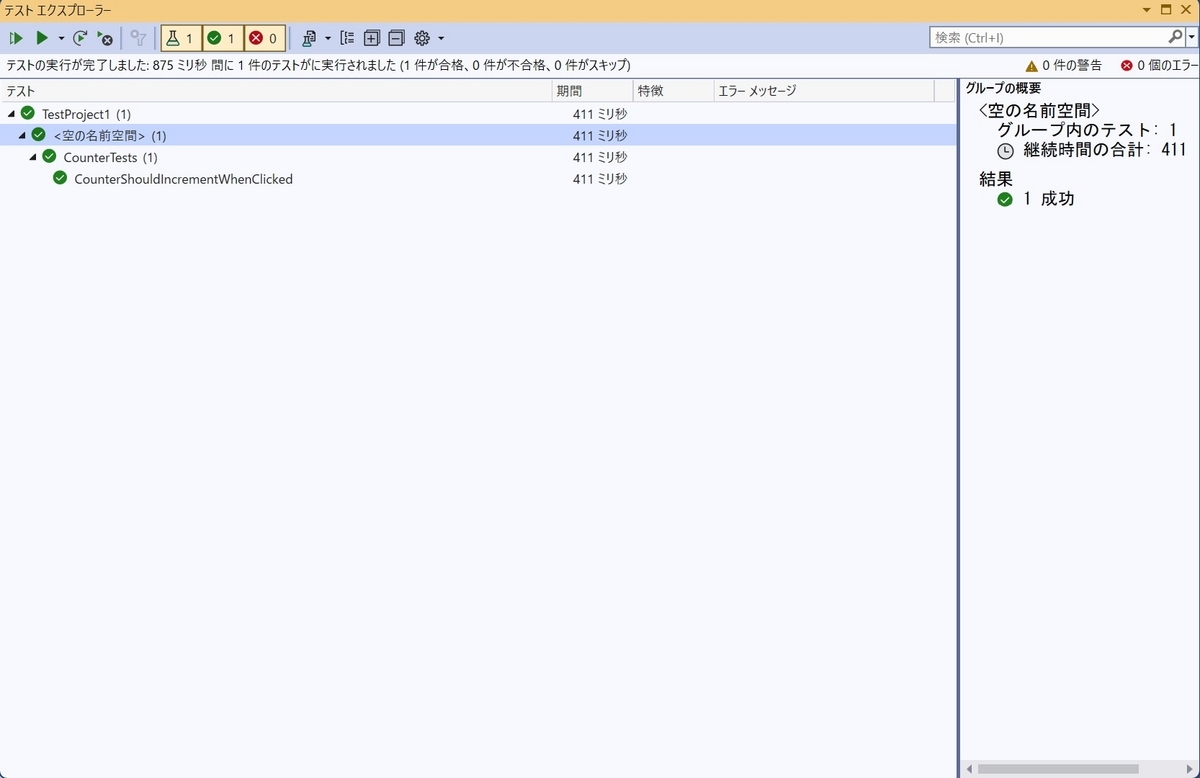Open the window position dropdown in title bar

pyautogui.click(x=1147, y=9)
